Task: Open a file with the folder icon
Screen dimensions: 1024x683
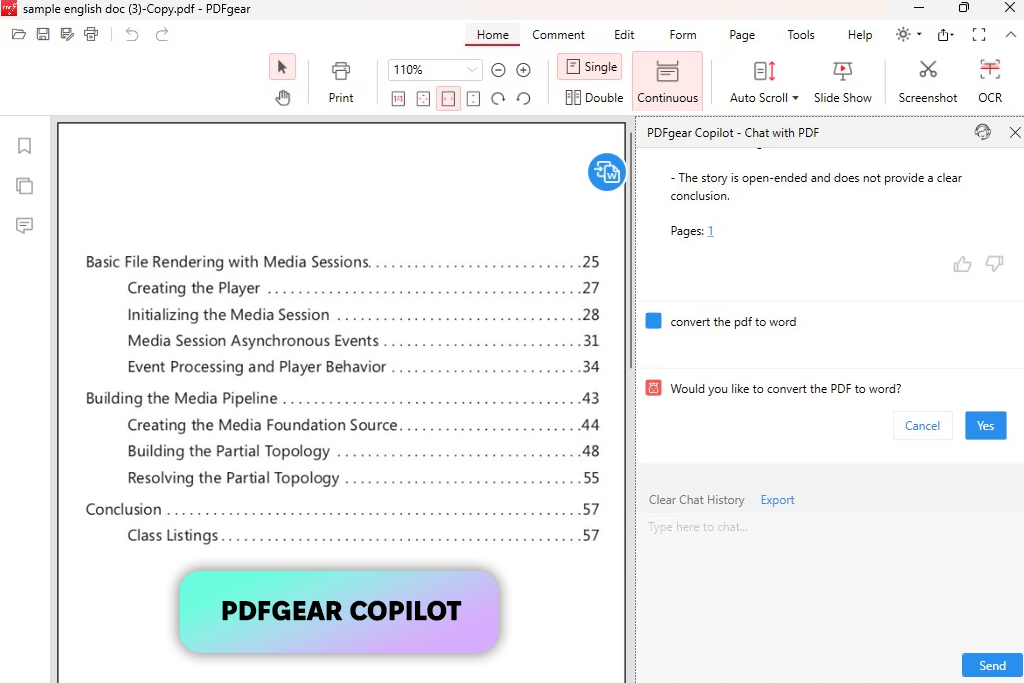Action: 18,34
